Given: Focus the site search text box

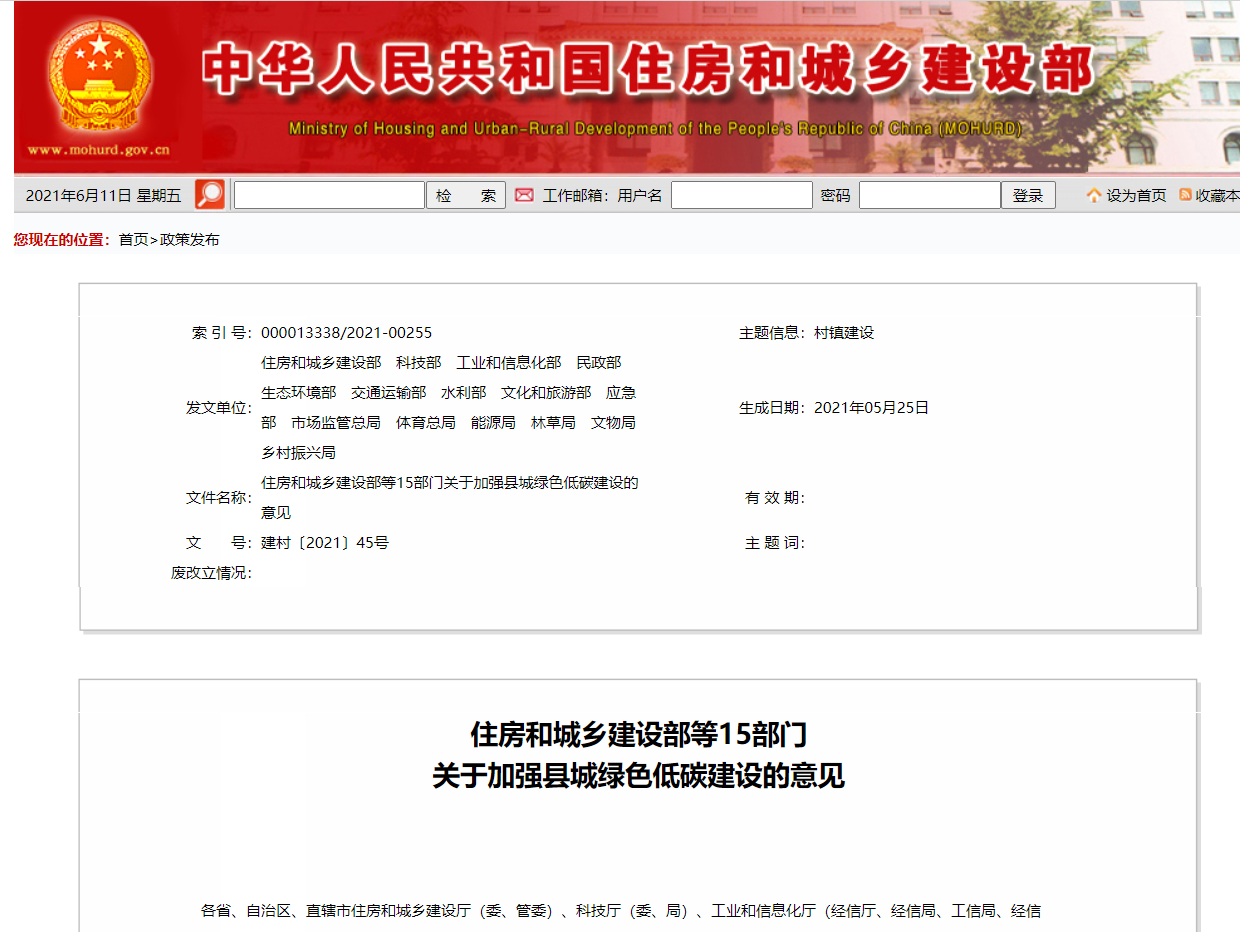Looking at the screenshot, I should pyautogui.click(x=329, y=195).
